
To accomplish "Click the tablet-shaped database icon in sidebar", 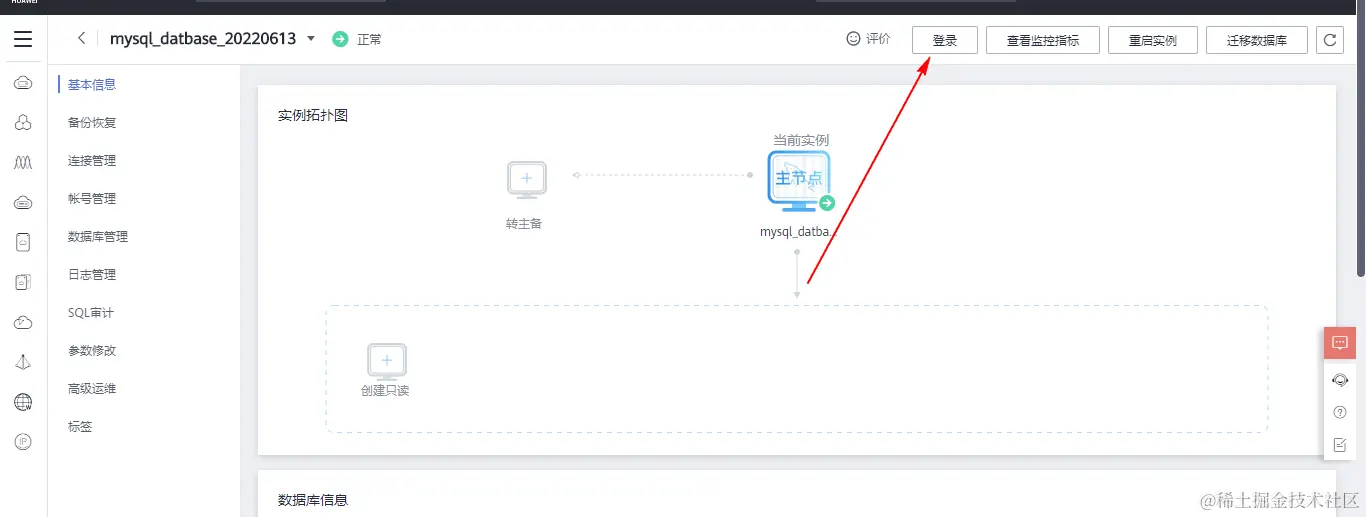I will (x=23, y=242).
